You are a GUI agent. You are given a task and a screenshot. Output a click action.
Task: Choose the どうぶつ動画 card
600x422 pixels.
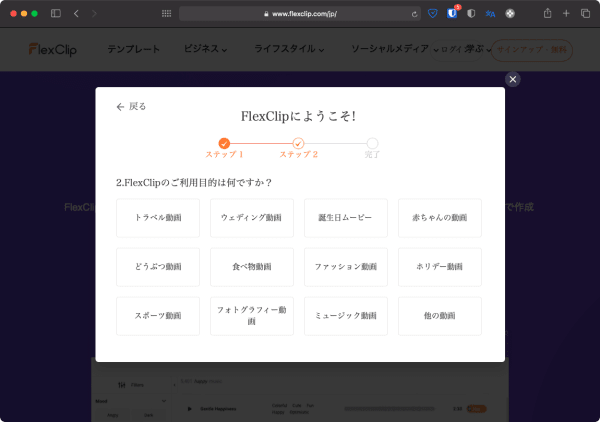point(158,267)
